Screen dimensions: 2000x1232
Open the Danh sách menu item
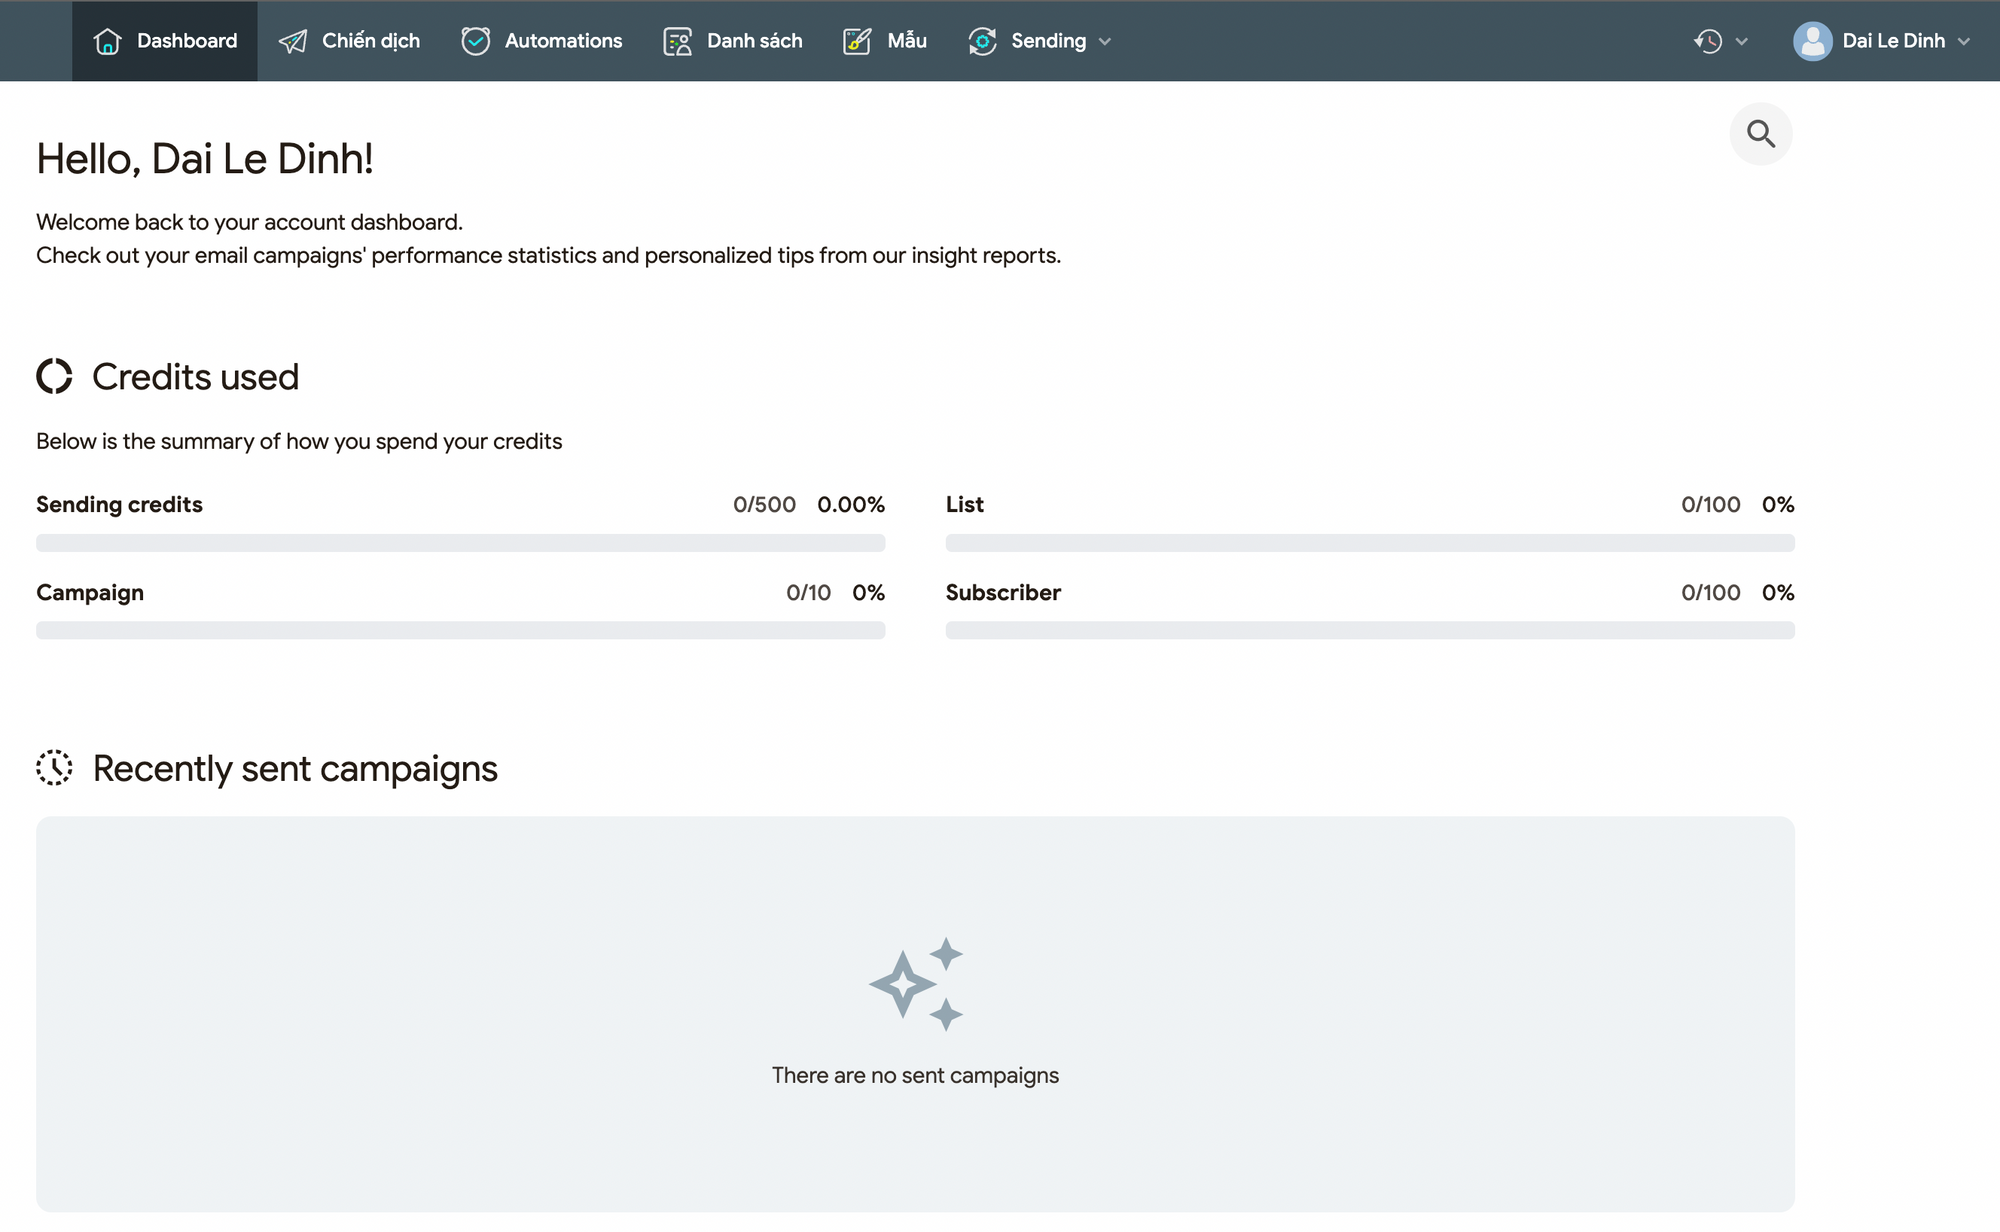pos(754,41)
